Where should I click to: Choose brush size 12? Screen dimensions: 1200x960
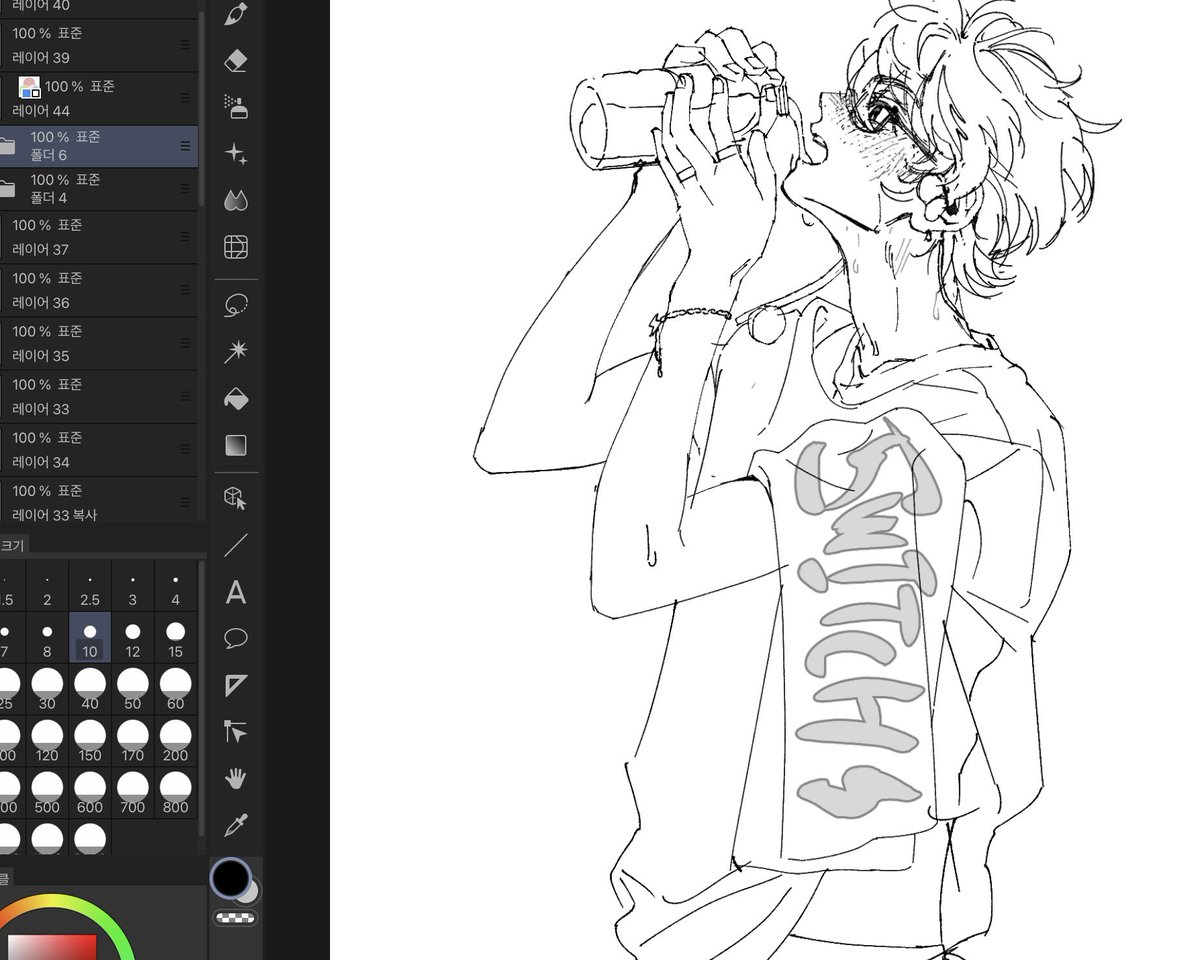click(x=133, y=638)
